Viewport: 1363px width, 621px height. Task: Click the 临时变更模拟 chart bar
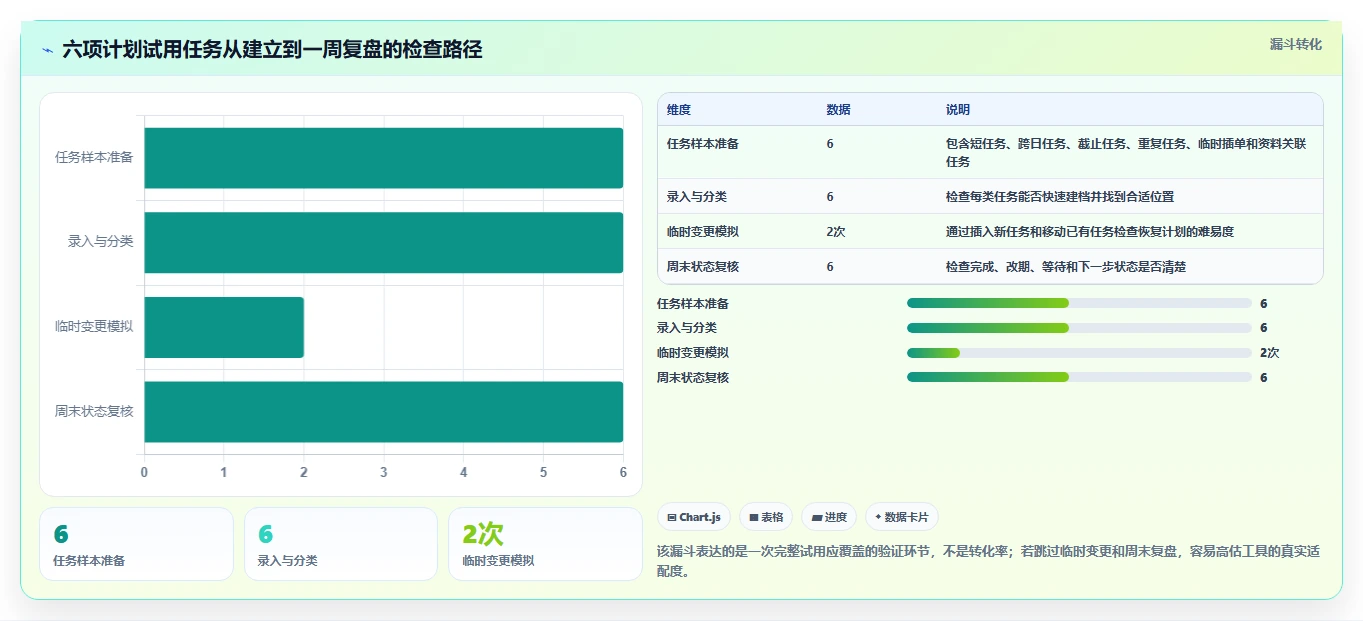(x=224, y=327)
